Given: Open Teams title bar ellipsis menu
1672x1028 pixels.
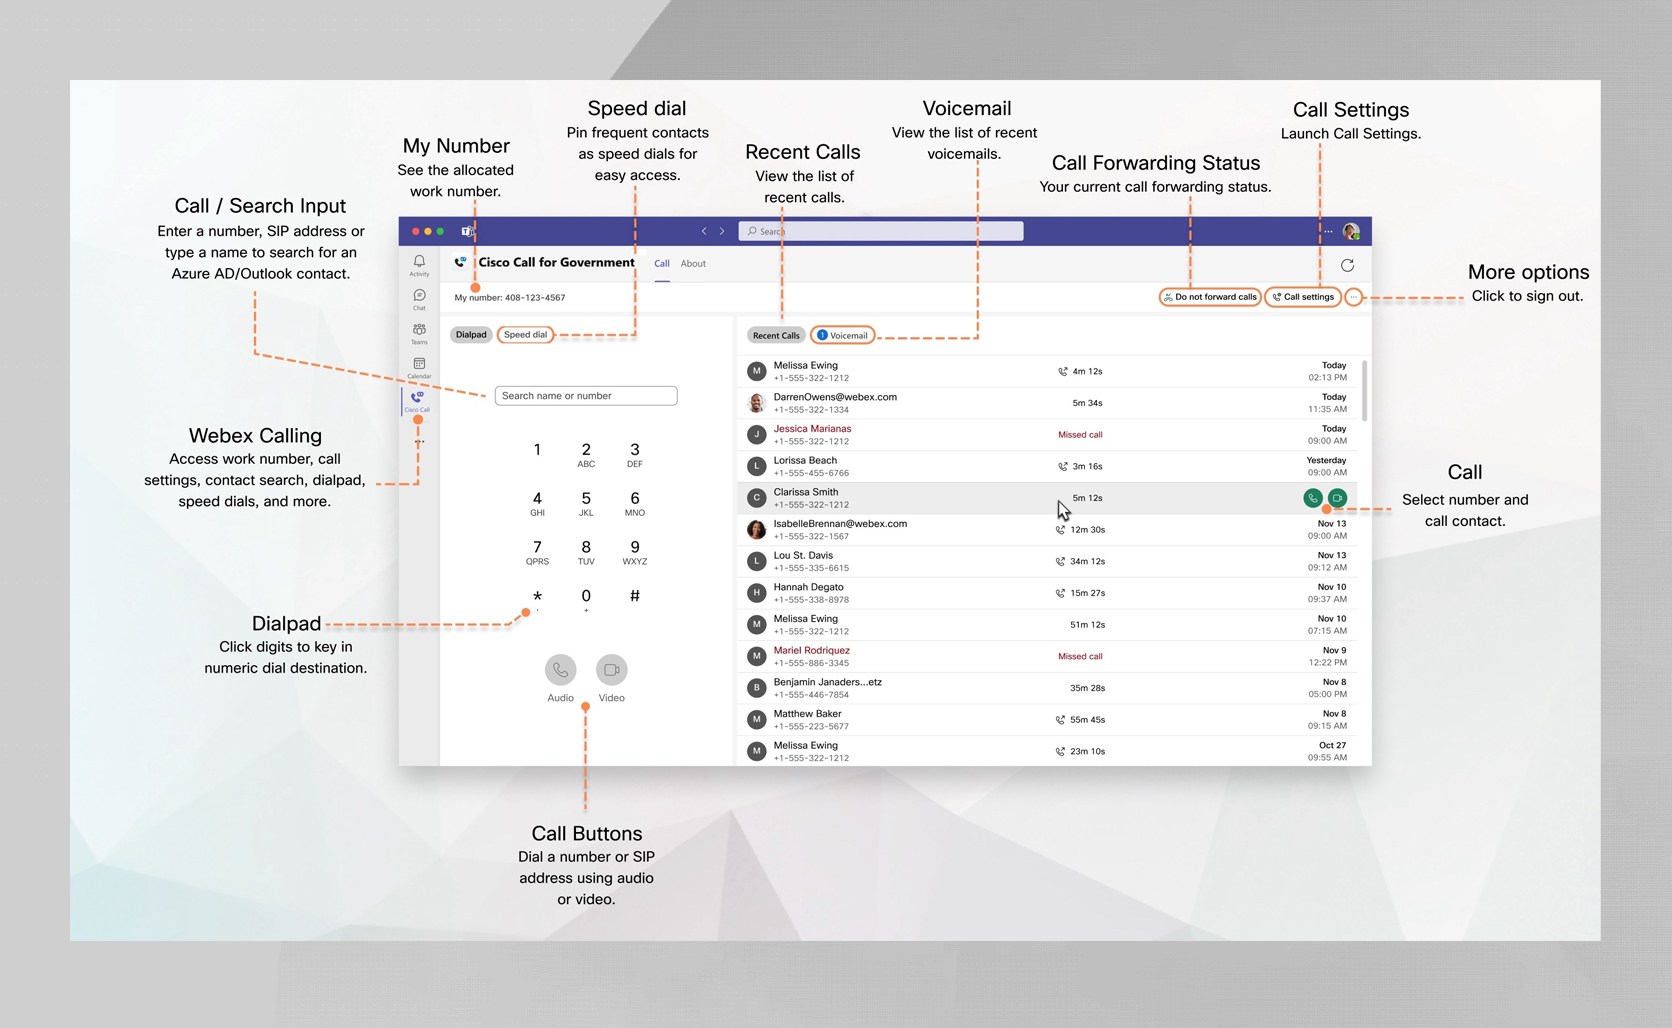Looking at the screenshot, I should 1328,231.
